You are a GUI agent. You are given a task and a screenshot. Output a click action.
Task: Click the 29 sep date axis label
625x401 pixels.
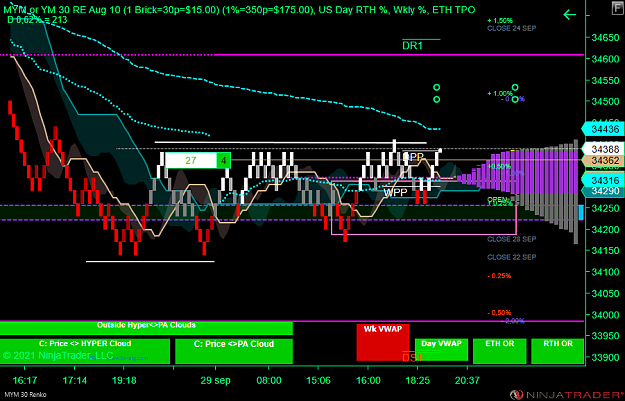(215, 380)
